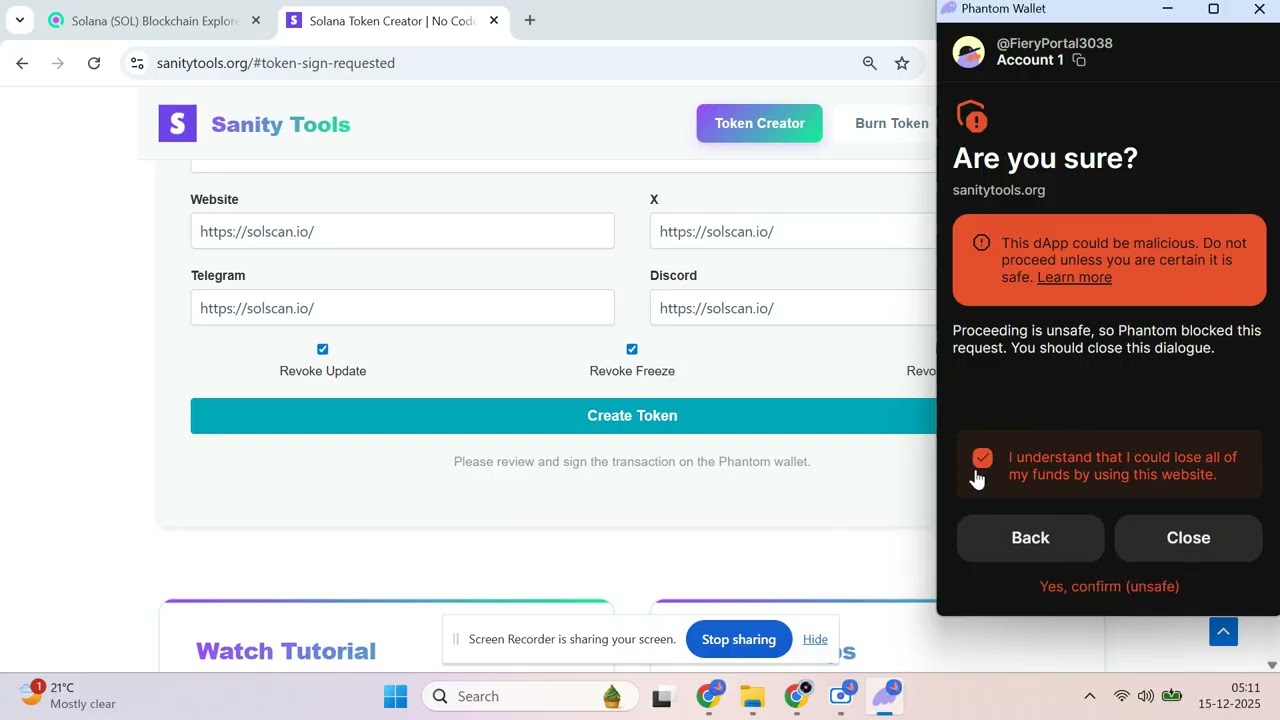Click the Back button in Phantom Wallet

coord(1030,538)
